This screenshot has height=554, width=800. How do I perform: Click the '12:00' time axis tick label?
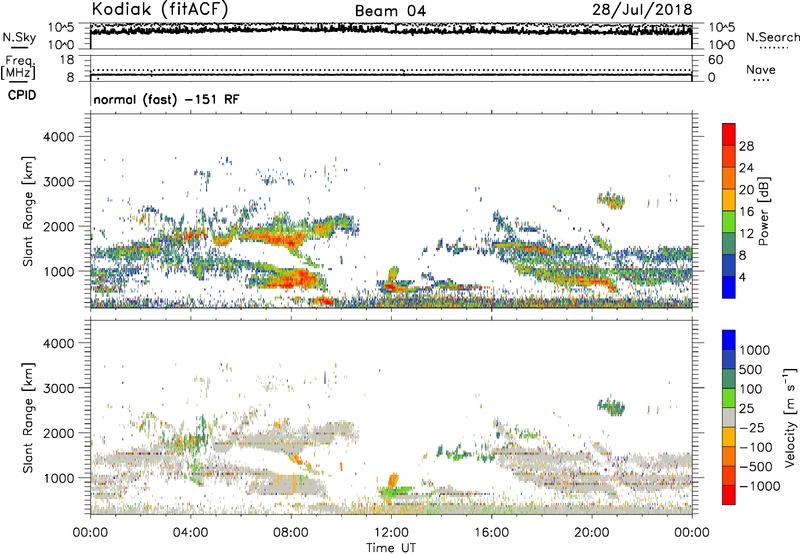[x=391, y=533]
